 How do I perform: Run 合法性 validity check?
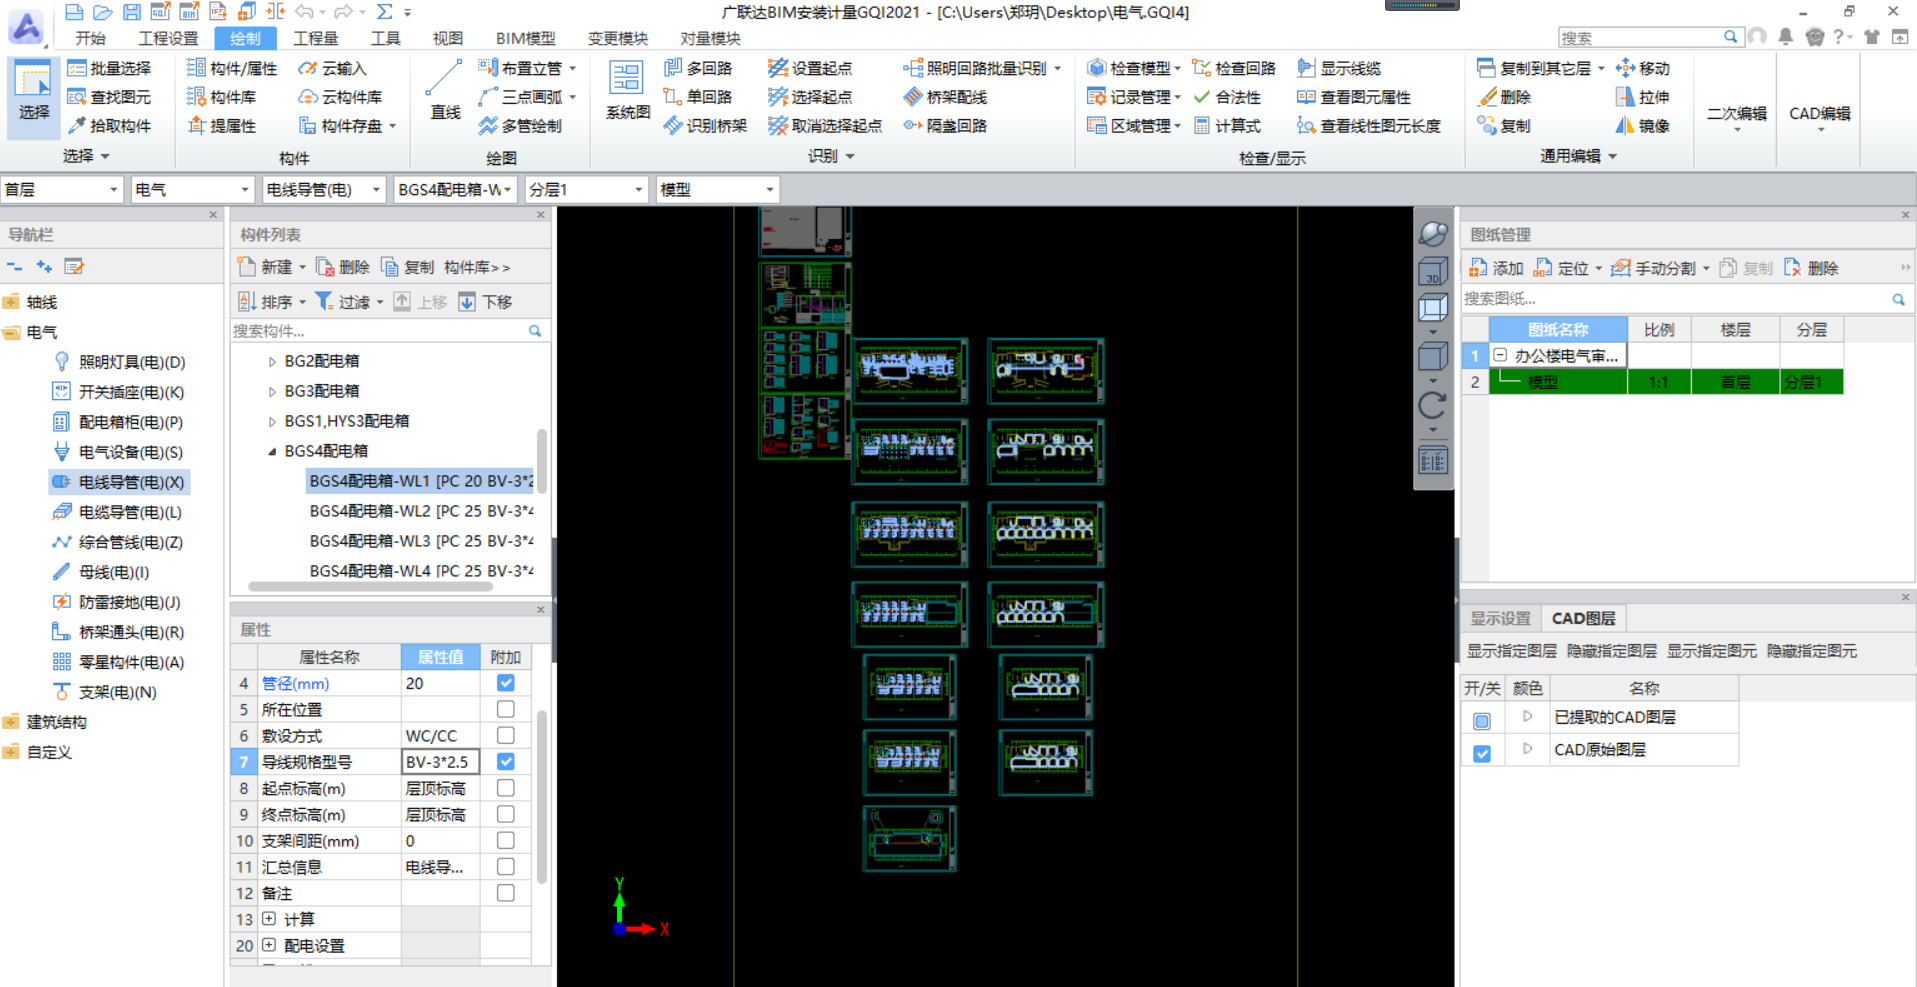point(1227,97)
